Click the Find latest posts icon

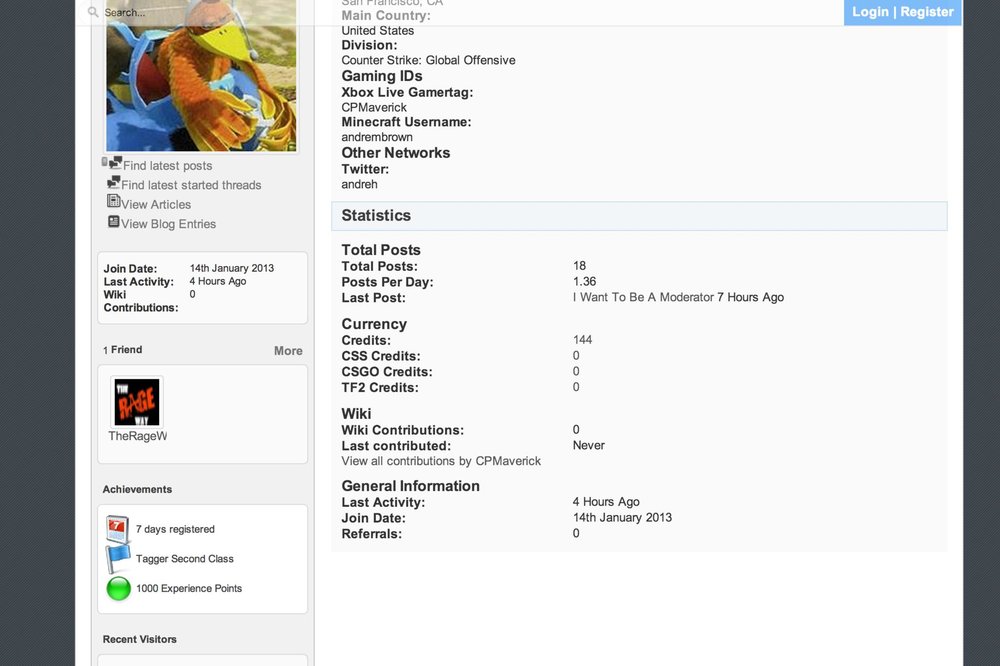[115, 163]
